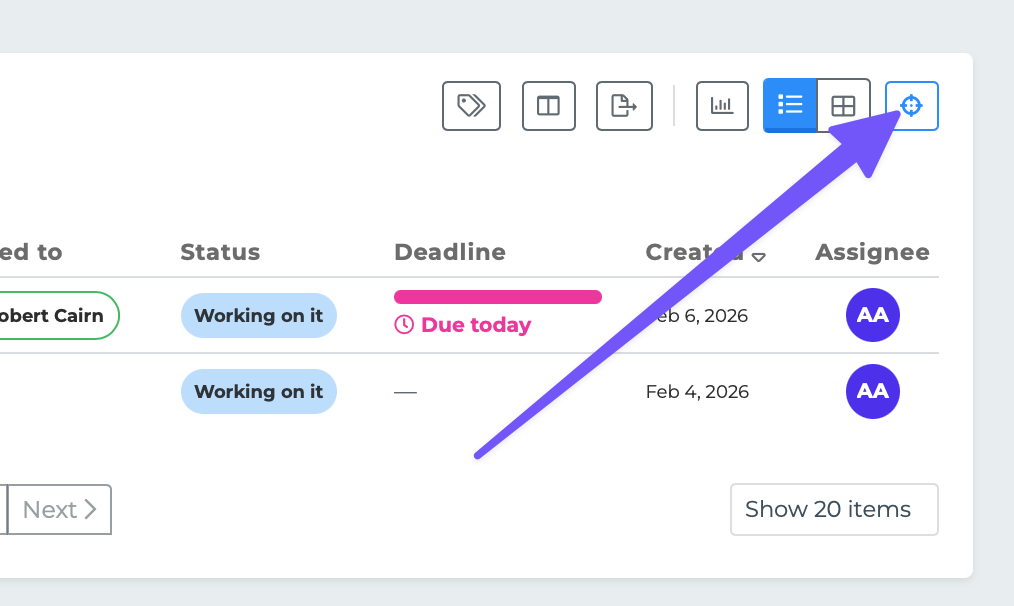Switch to grid board view
1014x606 pixels.
(844, 106)
